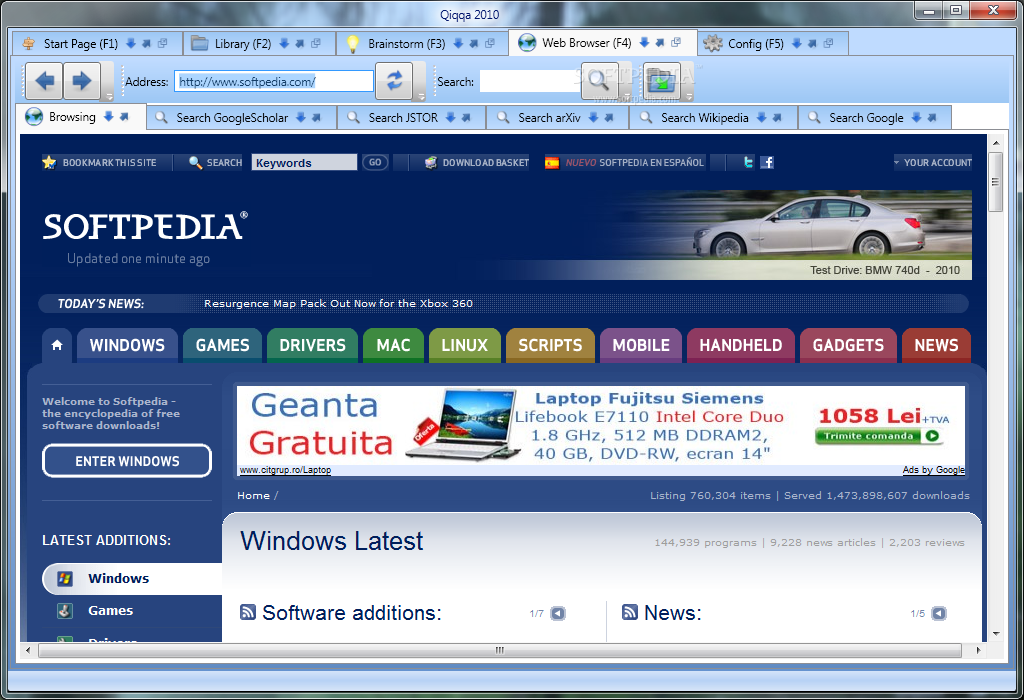
Task: Open the Your Account dropdown
Action: coord(933,162)
